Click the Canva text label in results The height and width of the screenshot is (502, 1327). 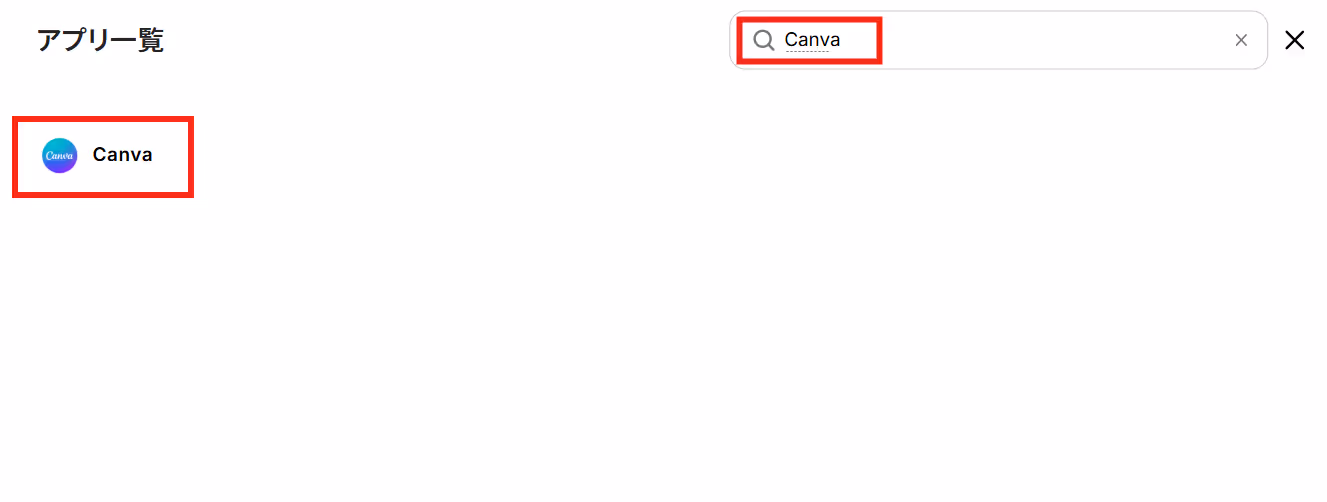click(123, 155)
